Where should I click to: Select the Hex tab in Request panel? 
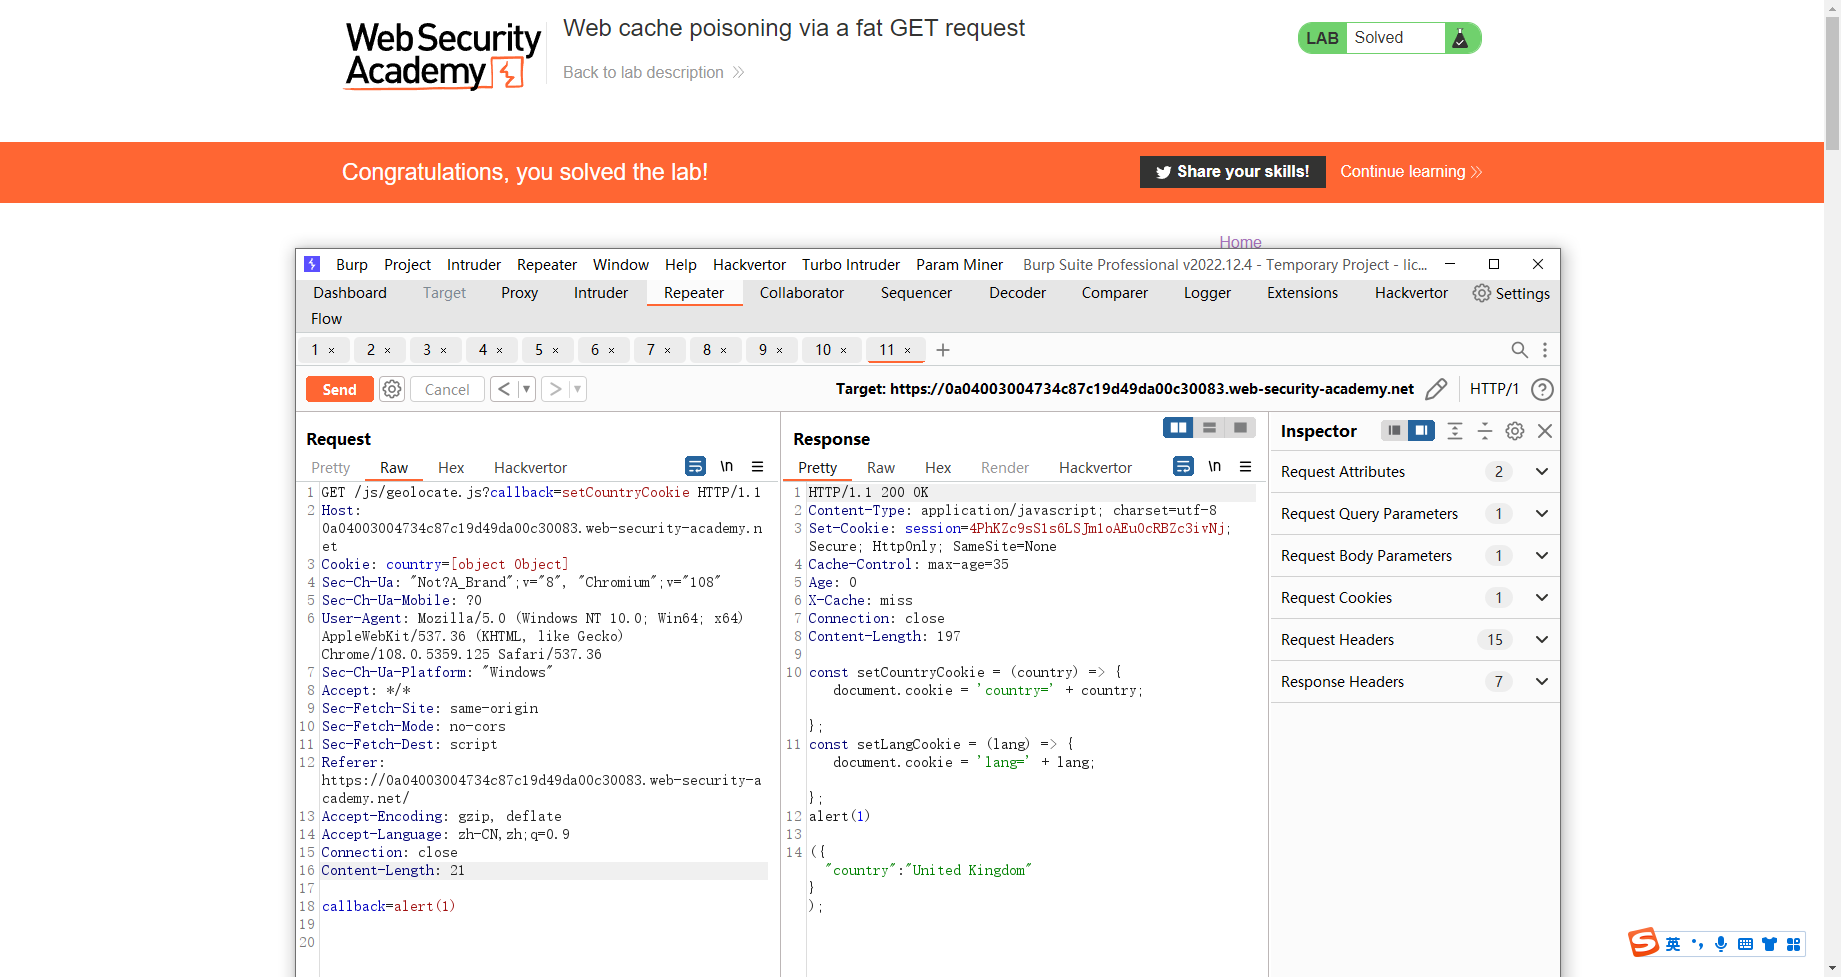tap(451, 468)
